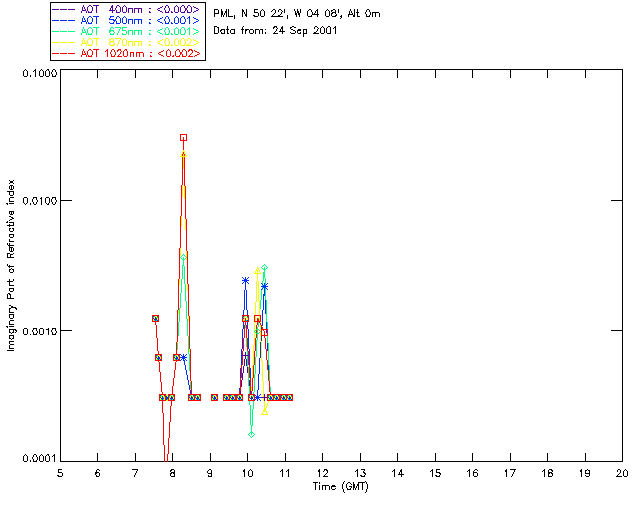Click the 'Imaginary Part of Refractive index' axis title
This screenshot has width=640, height=512.
tap(11, 265)
